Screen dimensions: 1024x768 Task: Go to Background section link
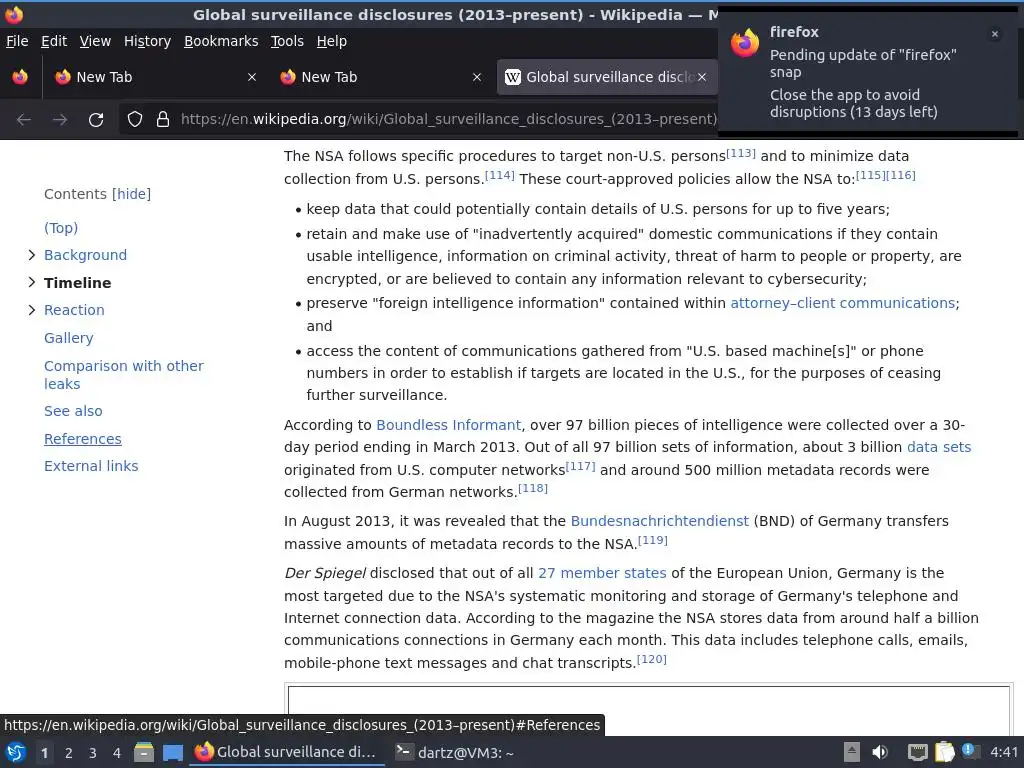coord(86,255)
